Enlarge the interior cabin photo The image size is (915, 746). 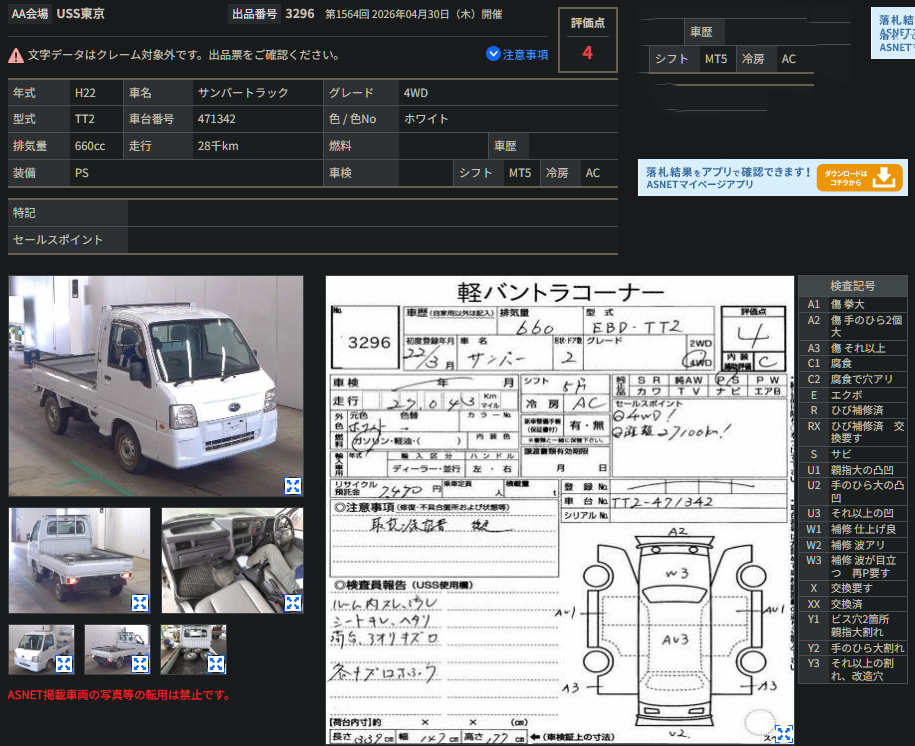pos(293,602)
